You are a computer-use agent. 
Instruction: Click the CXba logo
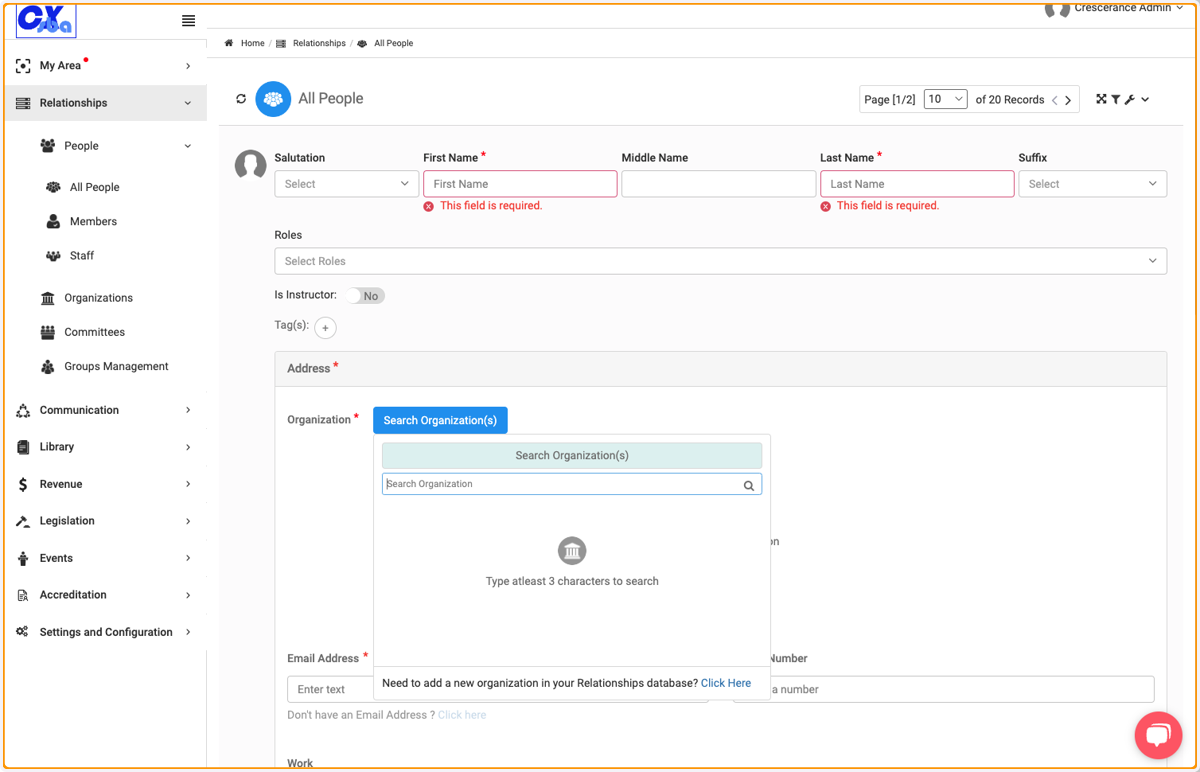pyautogui.click(x=46, y=20)
